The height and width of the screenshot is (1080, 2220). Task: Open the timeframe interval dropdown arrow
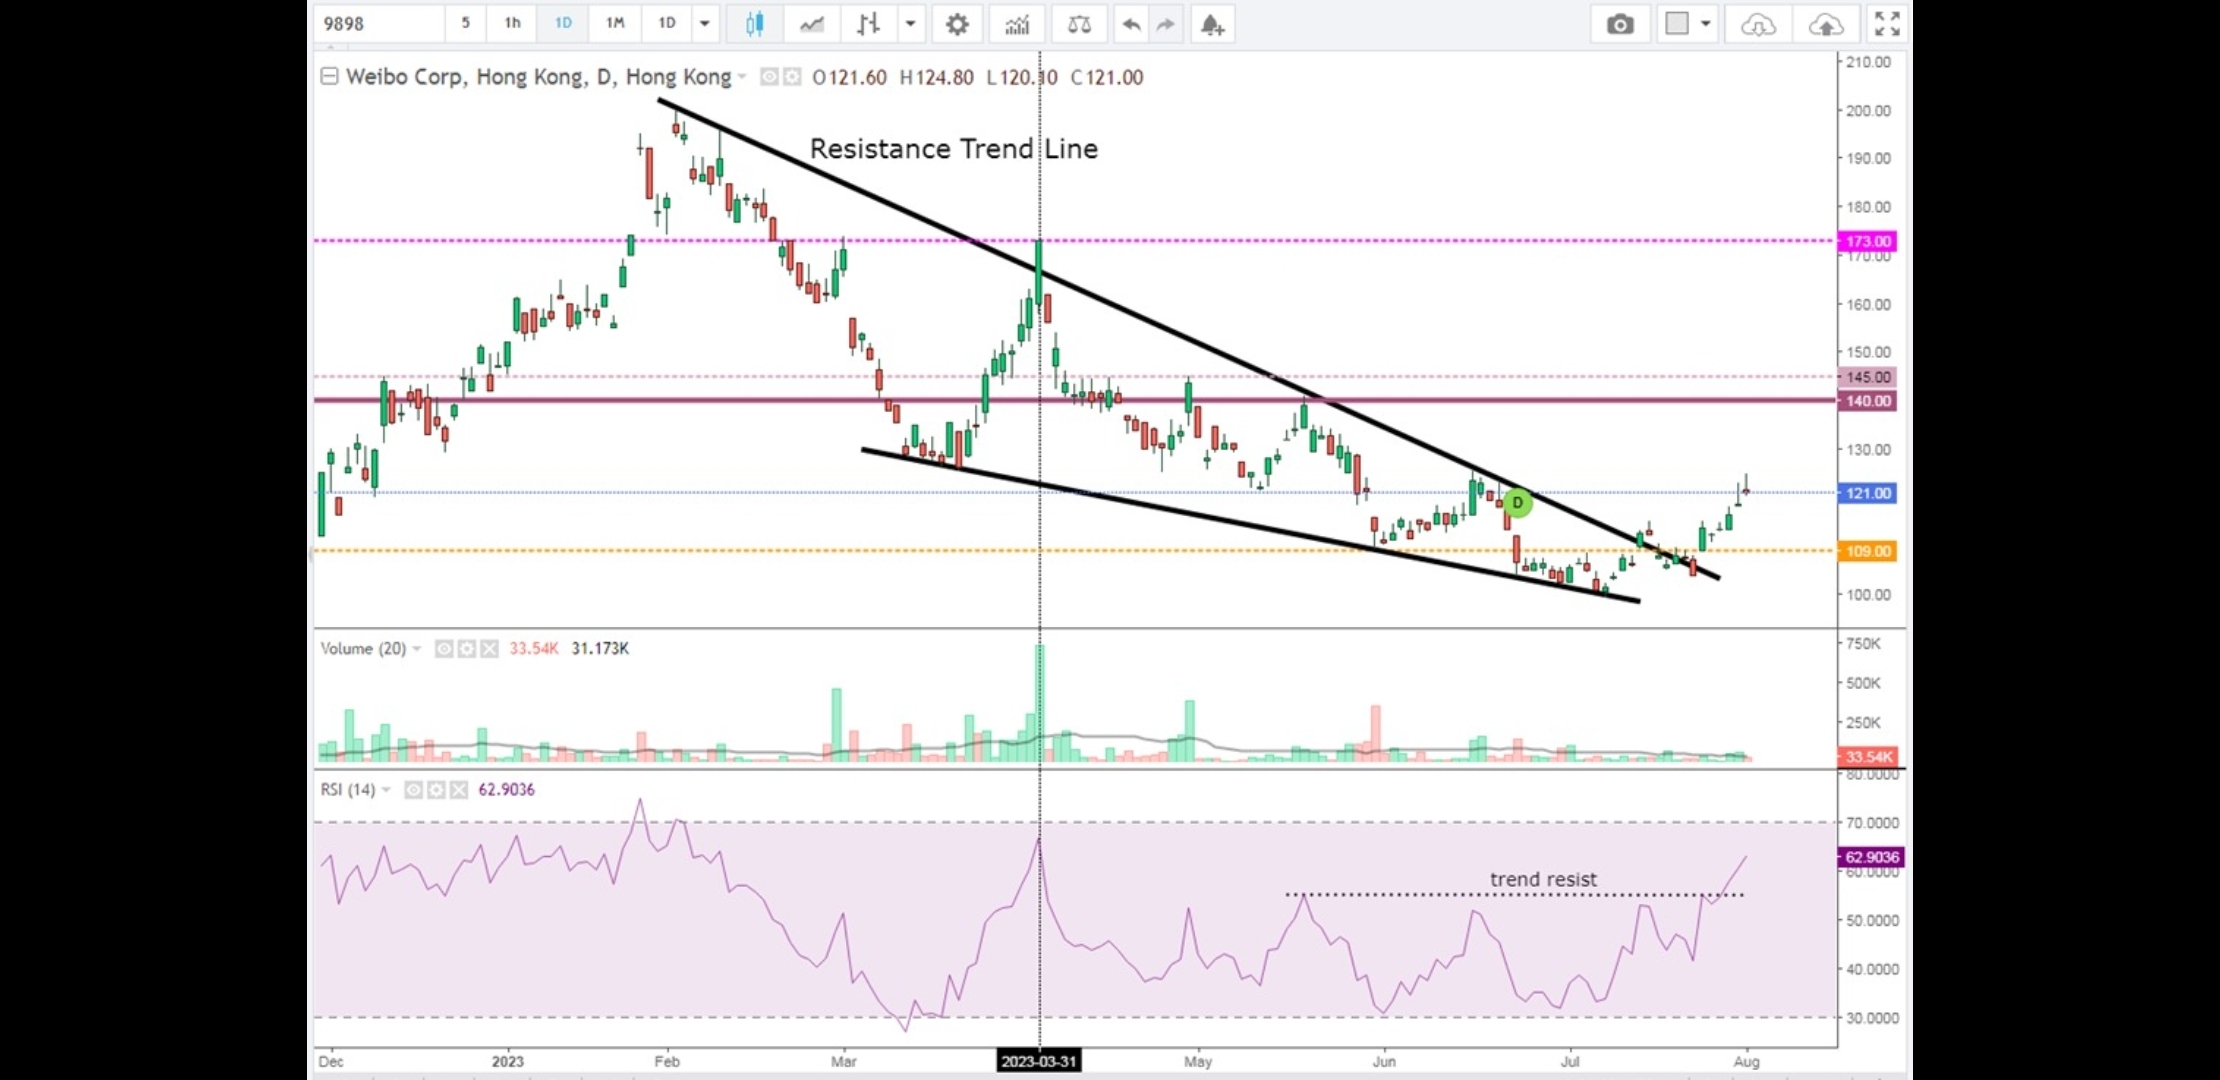(x=705, y=24)
